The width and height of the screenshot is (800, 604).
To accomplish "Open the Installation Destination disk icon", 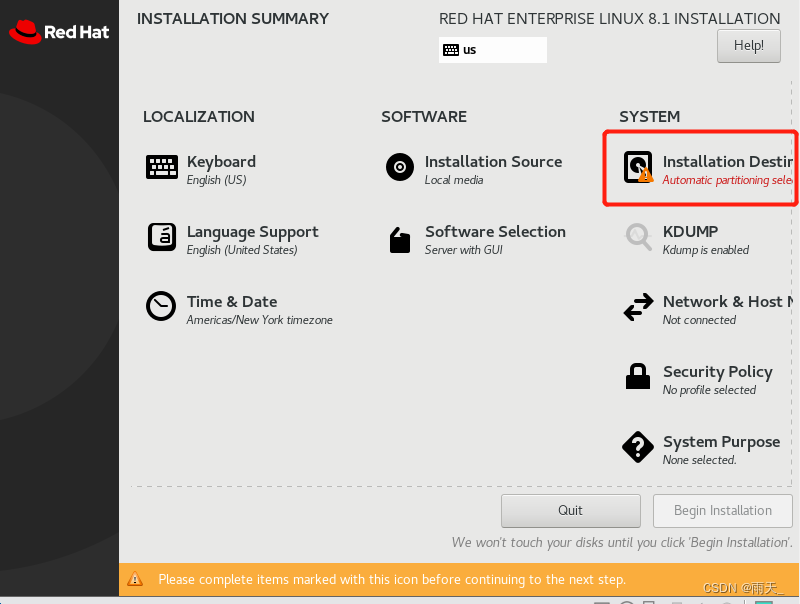I will click(638, 167).
